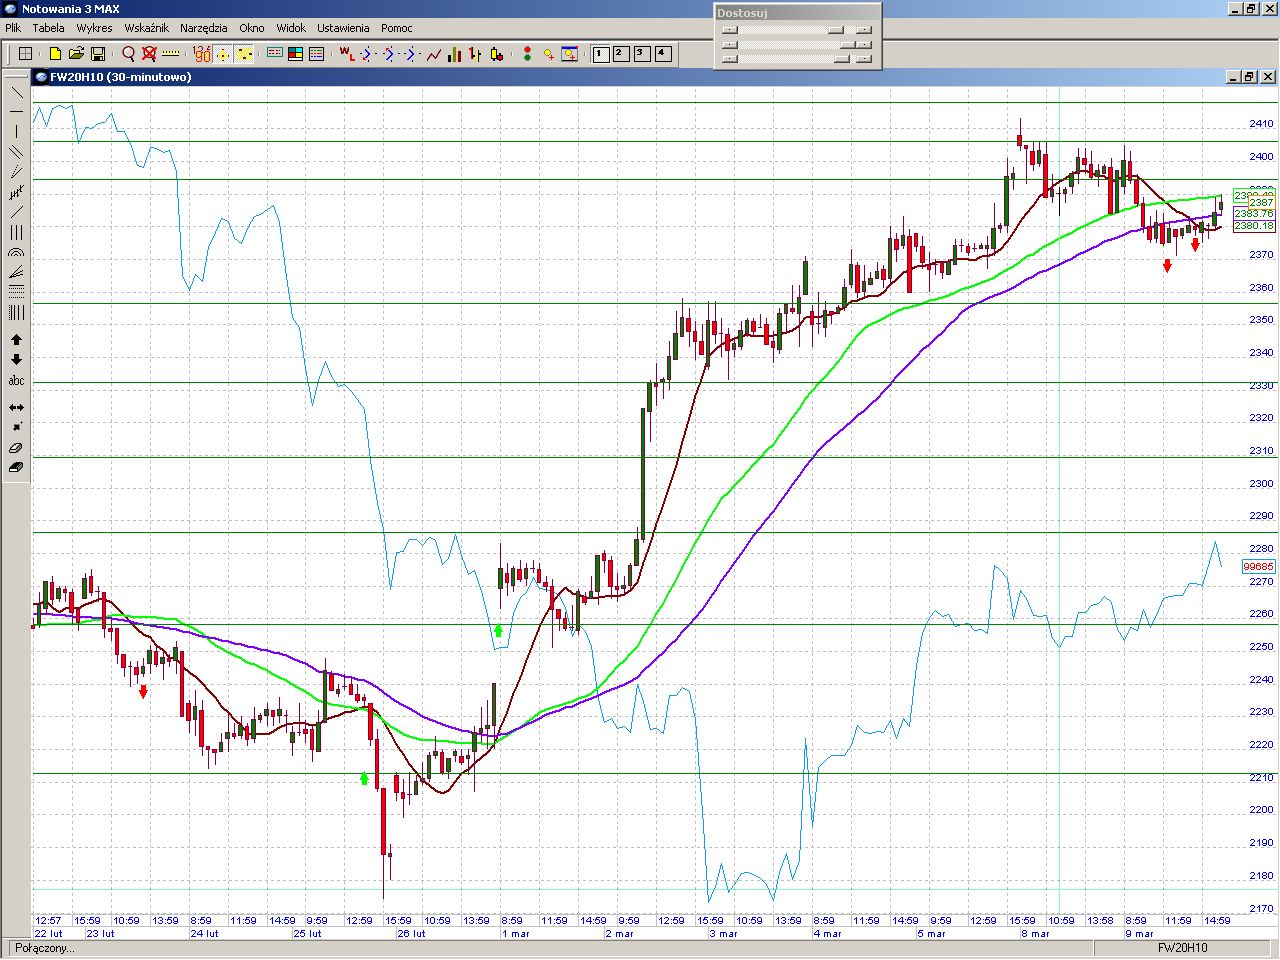This screenshot has height=960, width=1280.
Task: Click the save floppy disk icon
Action: pyautogui.click(x=98, y=54)
